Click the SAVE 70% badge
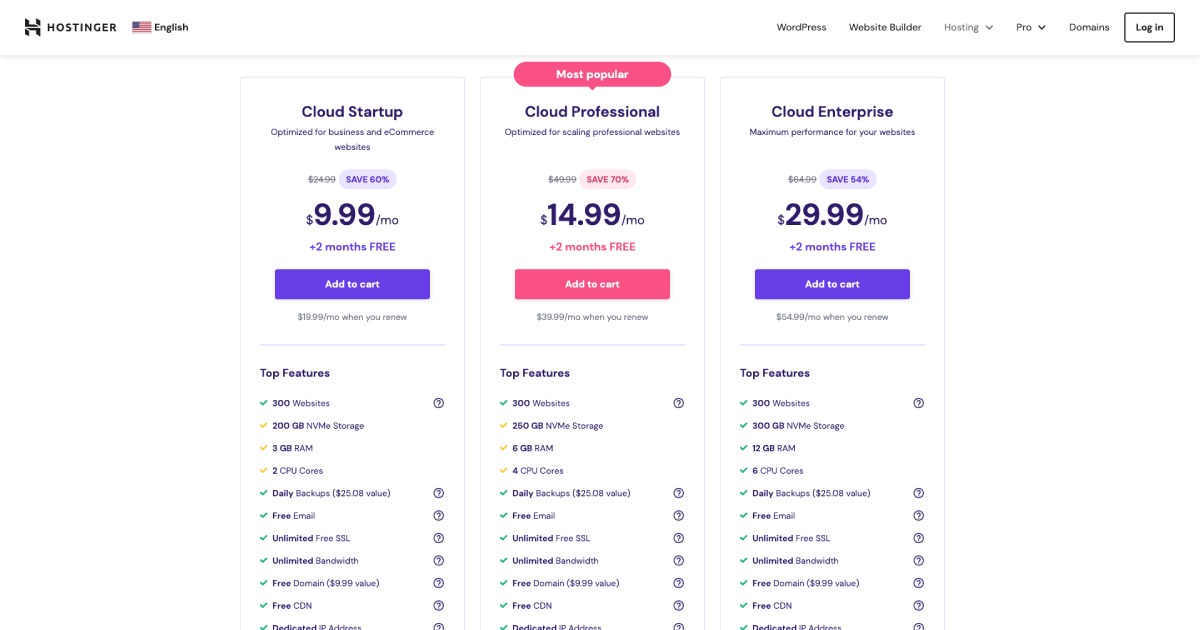 click(x=608, y=179)
